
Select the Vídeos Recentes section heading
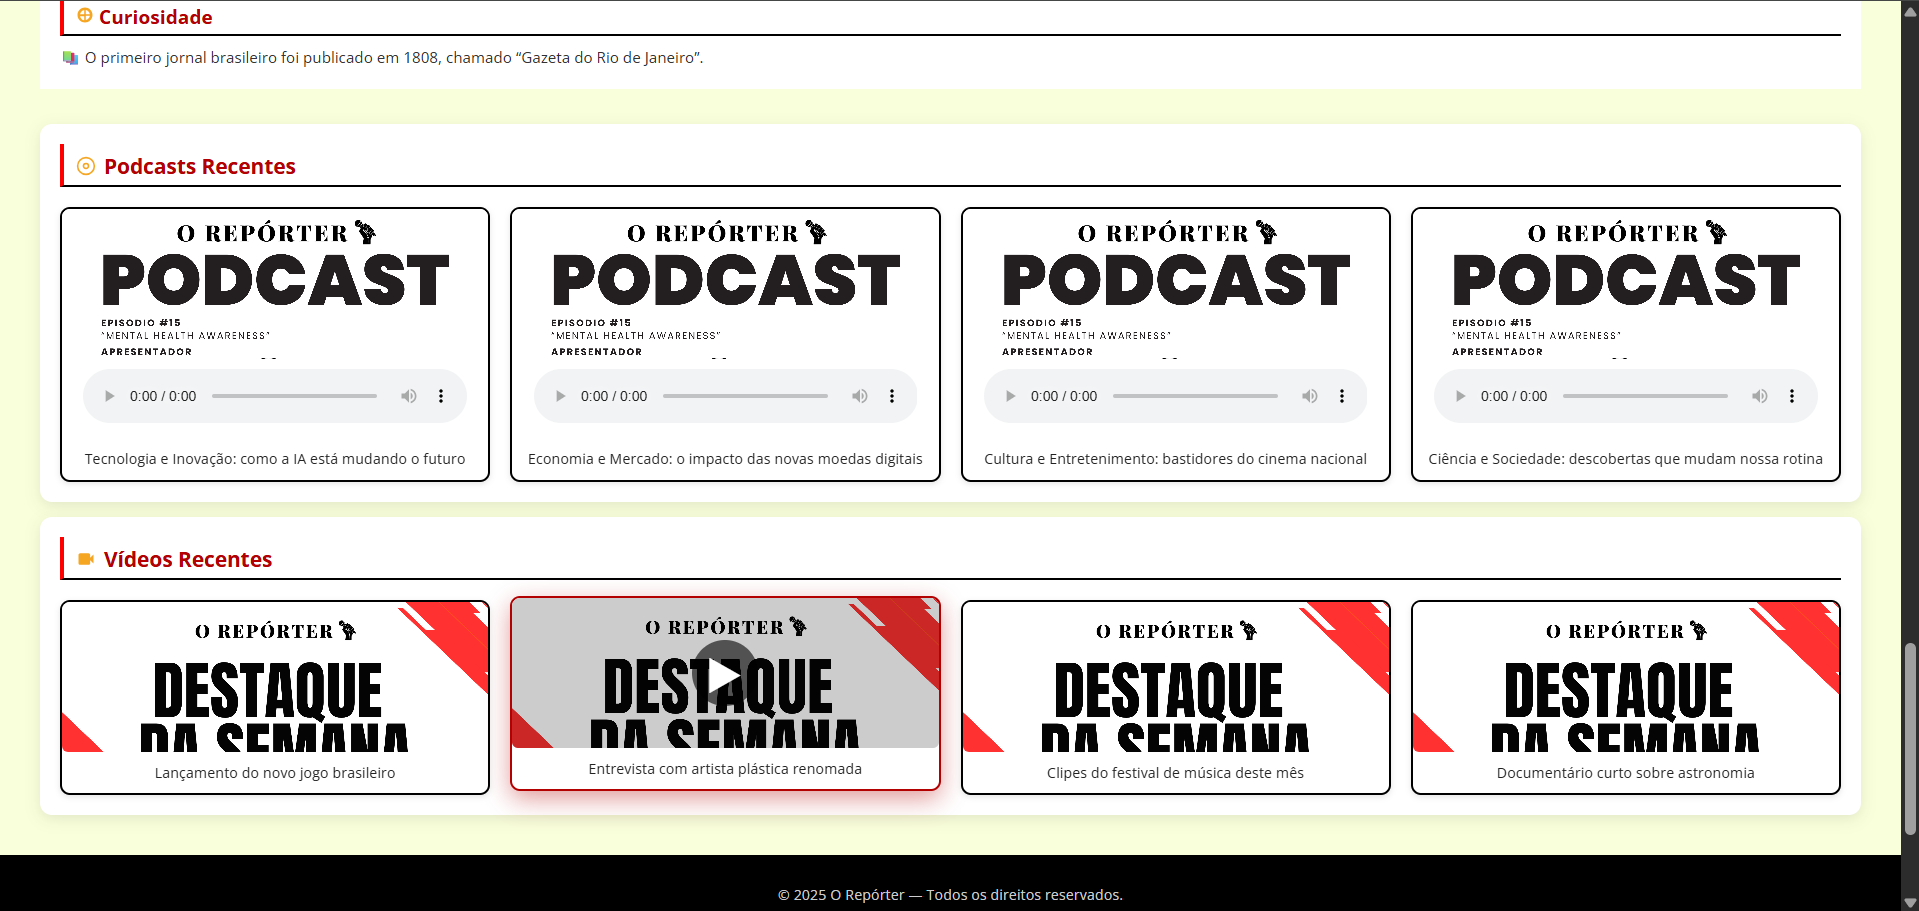tap(188, 559)
